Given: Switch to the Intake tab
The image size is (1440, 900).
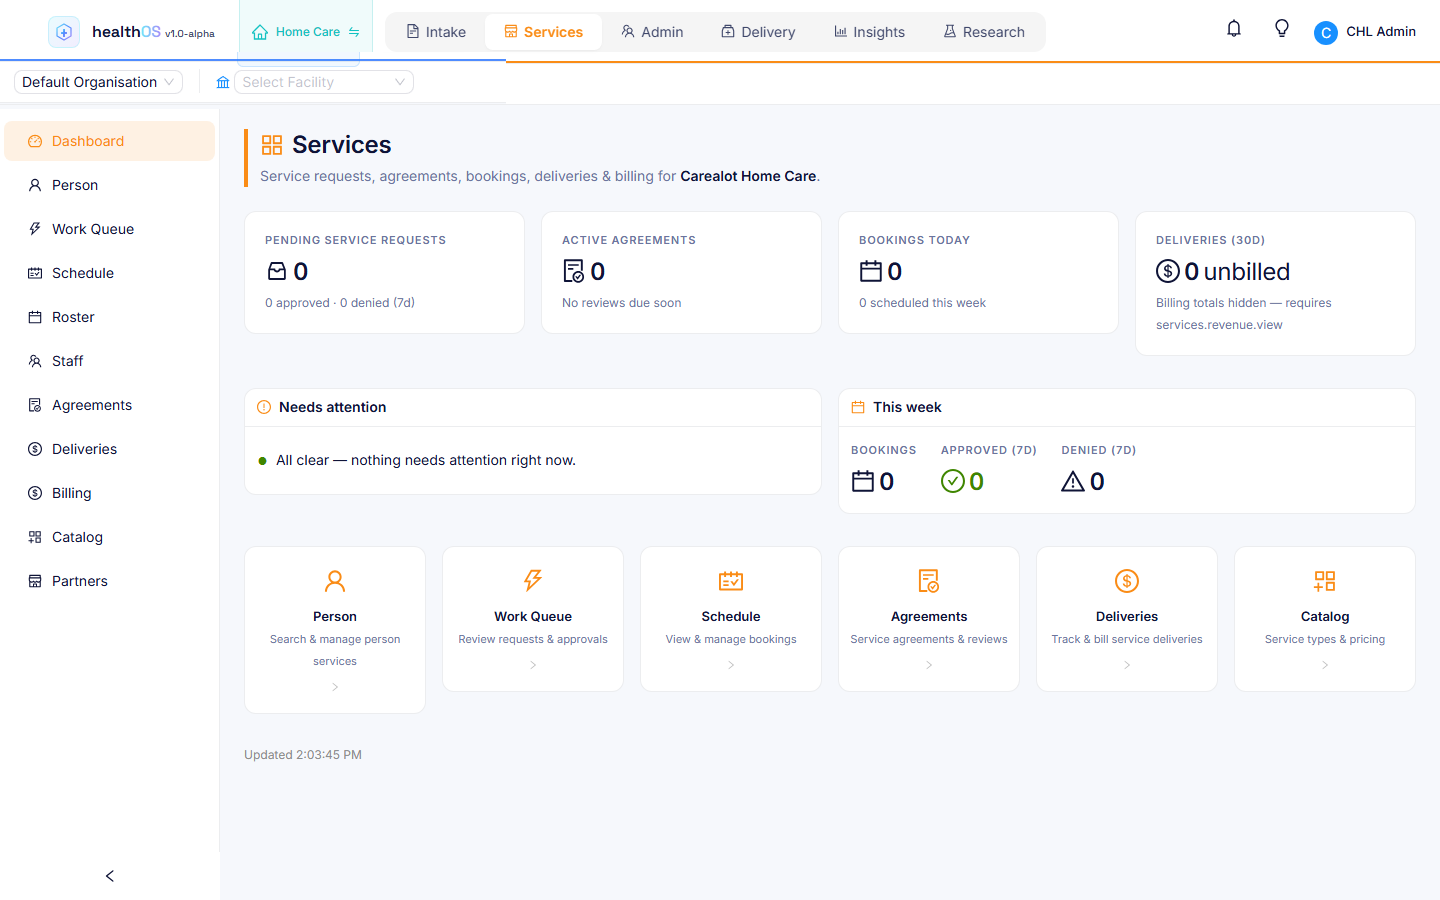Looking at the screenshot, I should pyautogui.click(x=436, y=32).
